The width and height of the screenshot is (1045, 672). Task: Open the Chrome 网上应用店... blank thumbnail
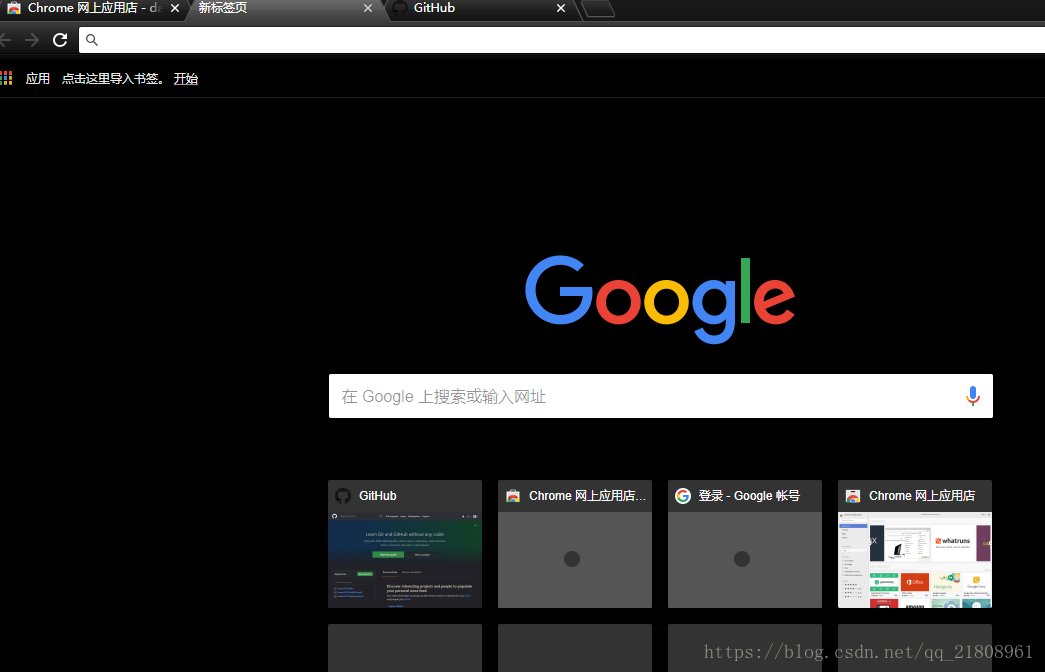pyautogui.click(x=574, y=559)
